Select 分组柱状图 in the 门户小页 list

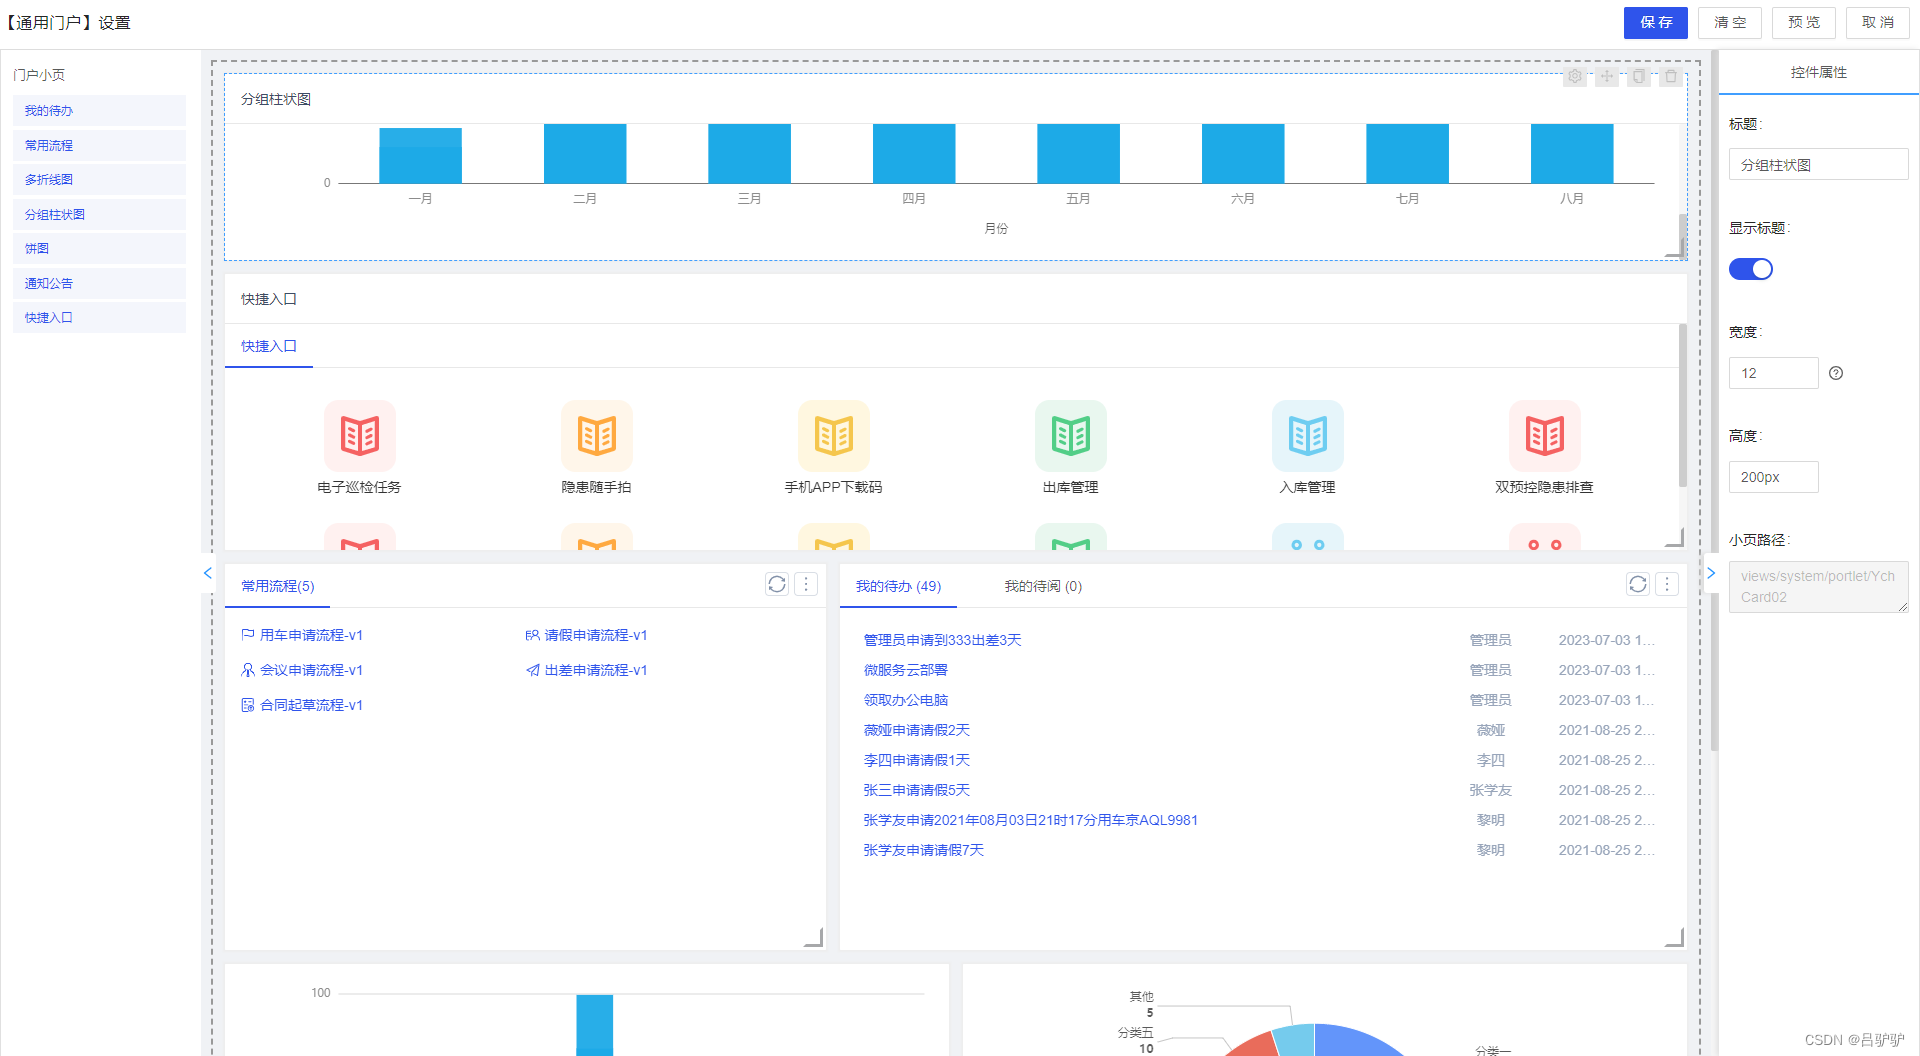click(99, 214)
